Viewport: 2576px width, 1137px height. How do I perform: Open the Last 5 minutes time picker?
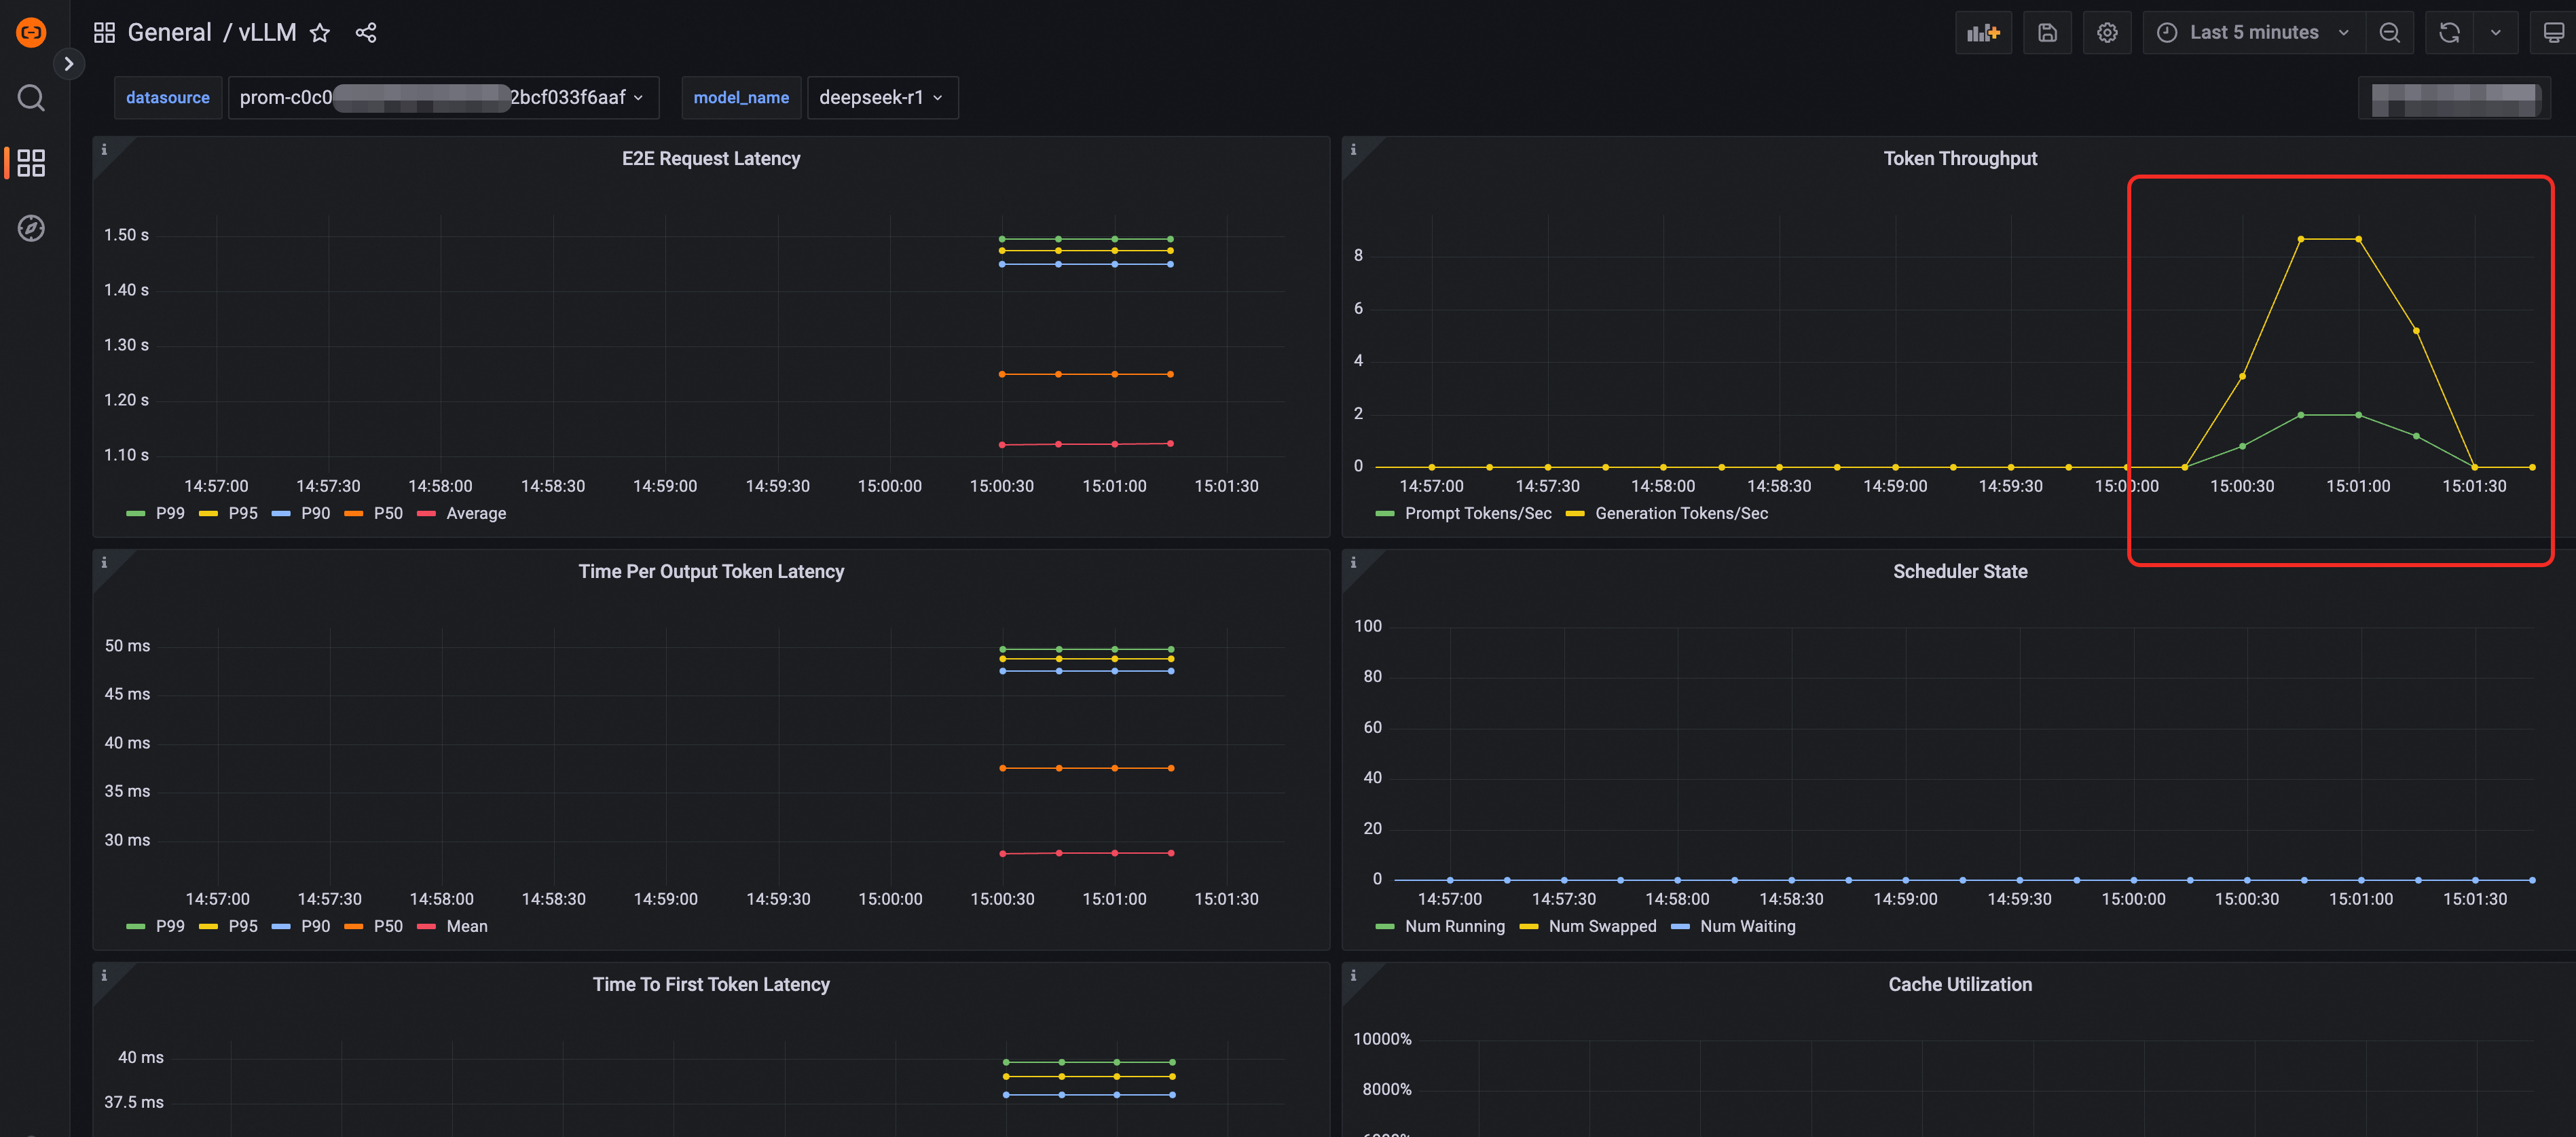2254,33
